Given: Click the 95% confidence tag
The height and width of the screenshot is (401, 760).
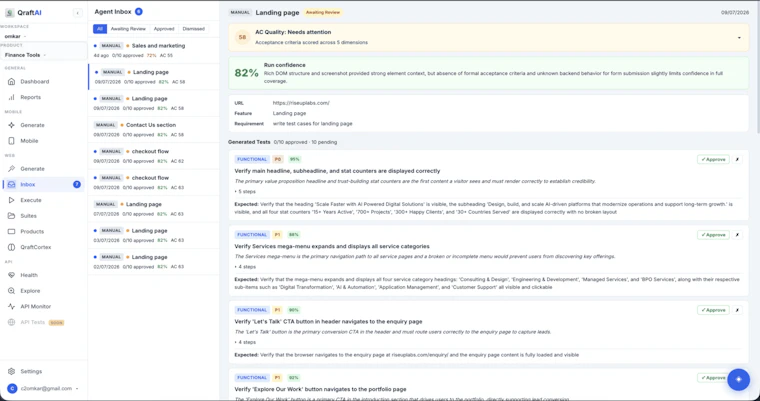Looking at the screenshot, I should (x=294, y=159).
